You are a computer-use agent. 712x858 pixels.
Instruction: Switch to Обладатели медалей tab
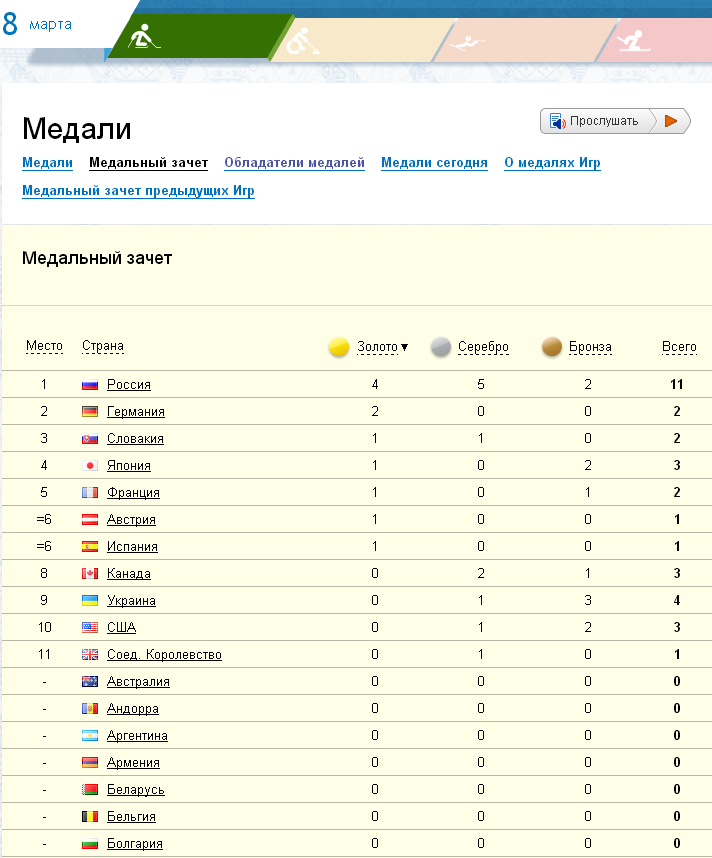294,163
